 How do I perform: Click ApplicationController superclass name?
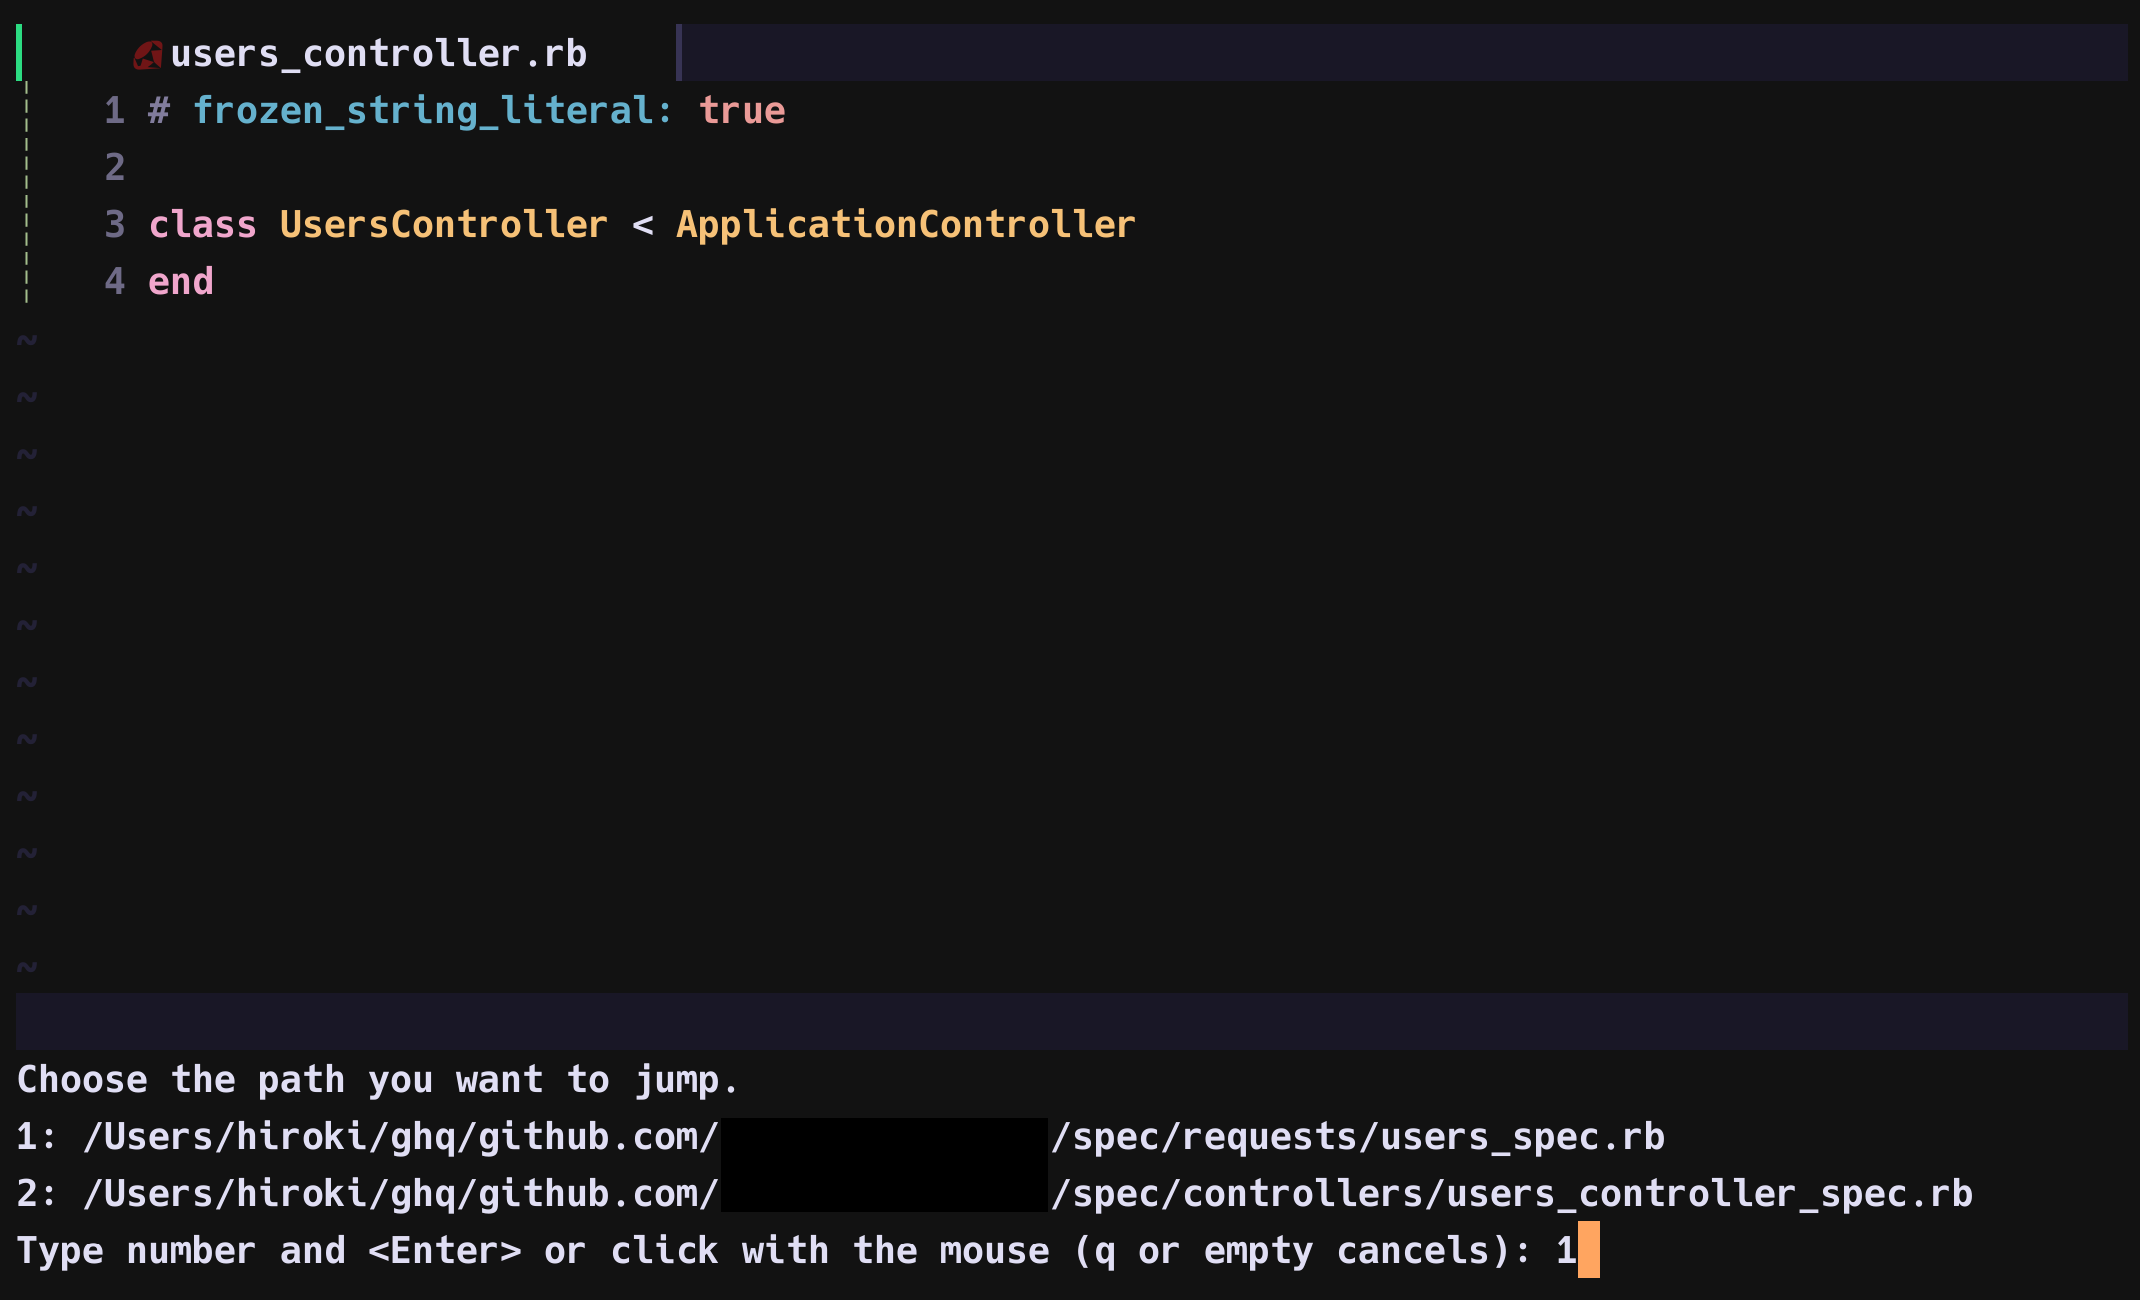(905, 224)
